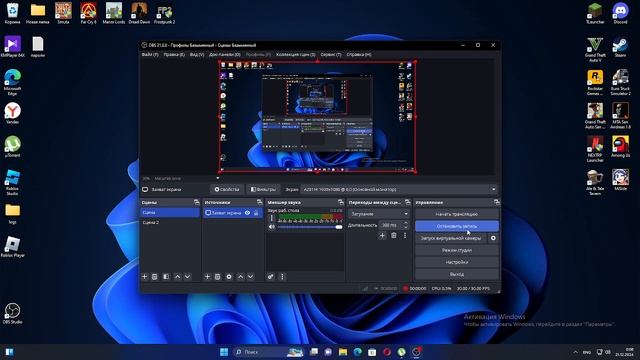Open screen selection dropdown in source toolbar
Screen dimensions: 640x360
point(399,189)
